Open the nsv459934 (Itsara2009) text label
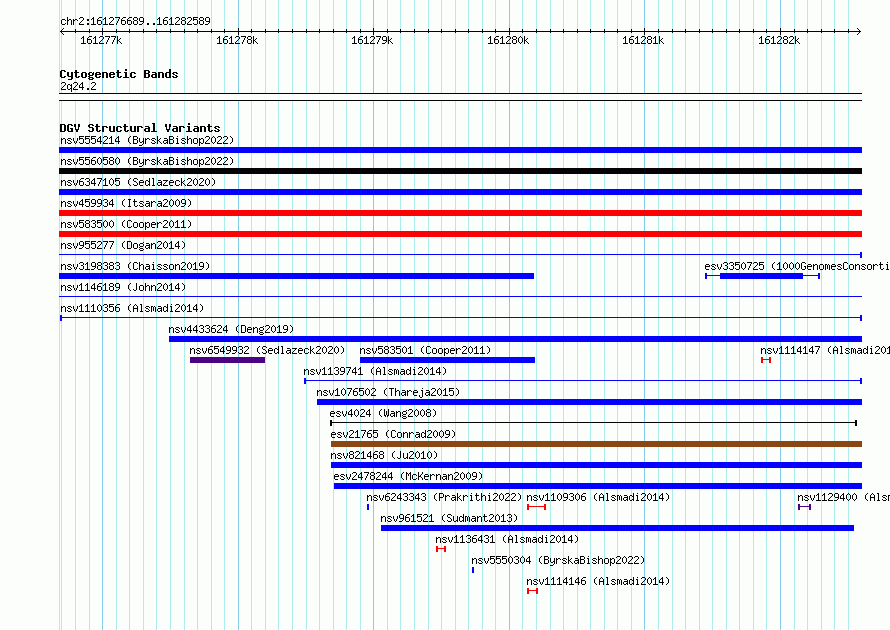The image size is (890, 630). (x=126, y=203)
